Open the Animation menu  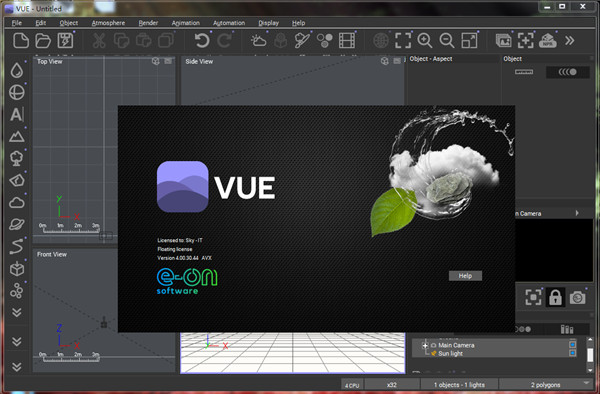186,23
